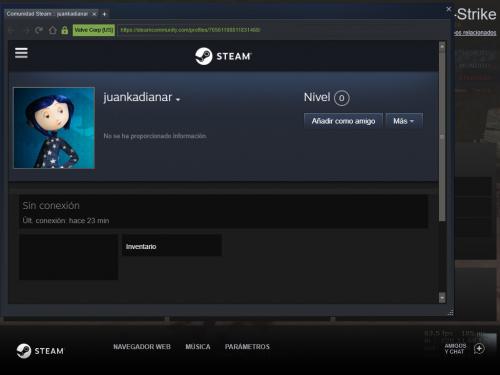Go back with the browser back arrow
This screenshot has height=375, width=500.
[x=11, y=31]
